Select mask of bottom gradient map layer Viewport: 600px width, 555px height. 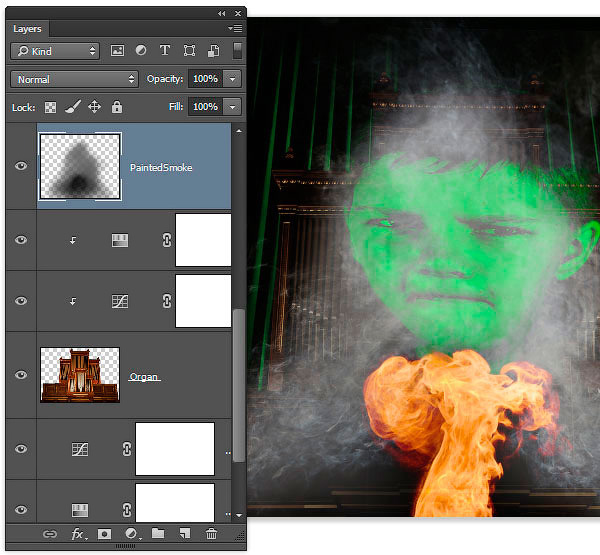[x=175, y=503]
